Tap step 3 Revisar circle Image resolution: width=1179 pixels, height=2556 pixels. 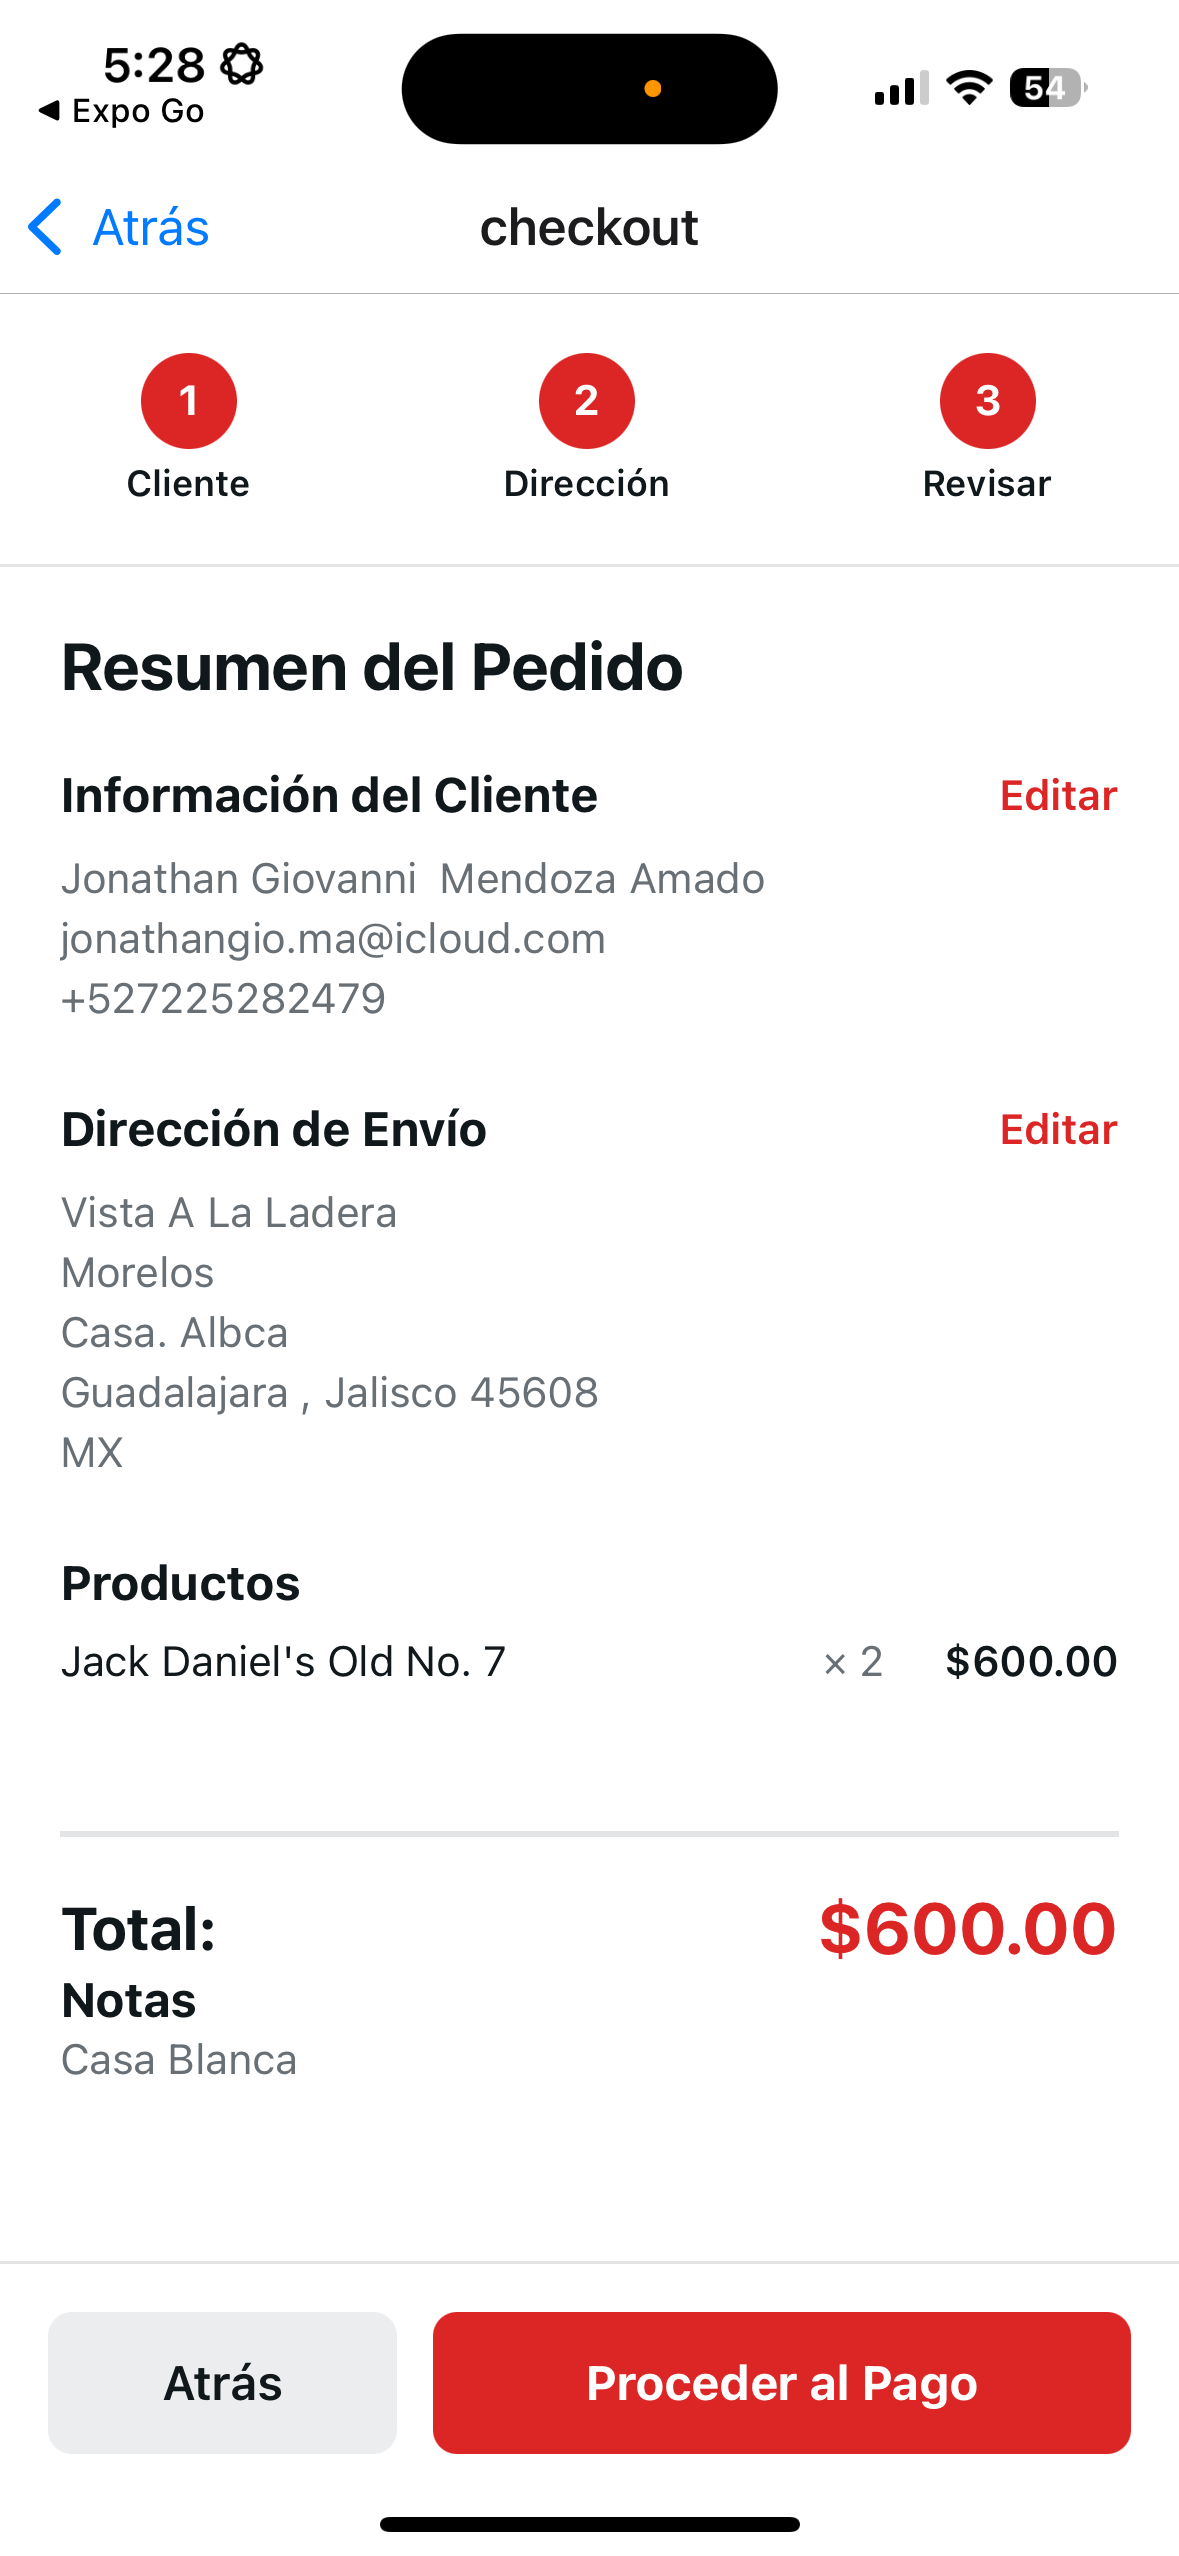pyautogui.click(x=987, y=401)
